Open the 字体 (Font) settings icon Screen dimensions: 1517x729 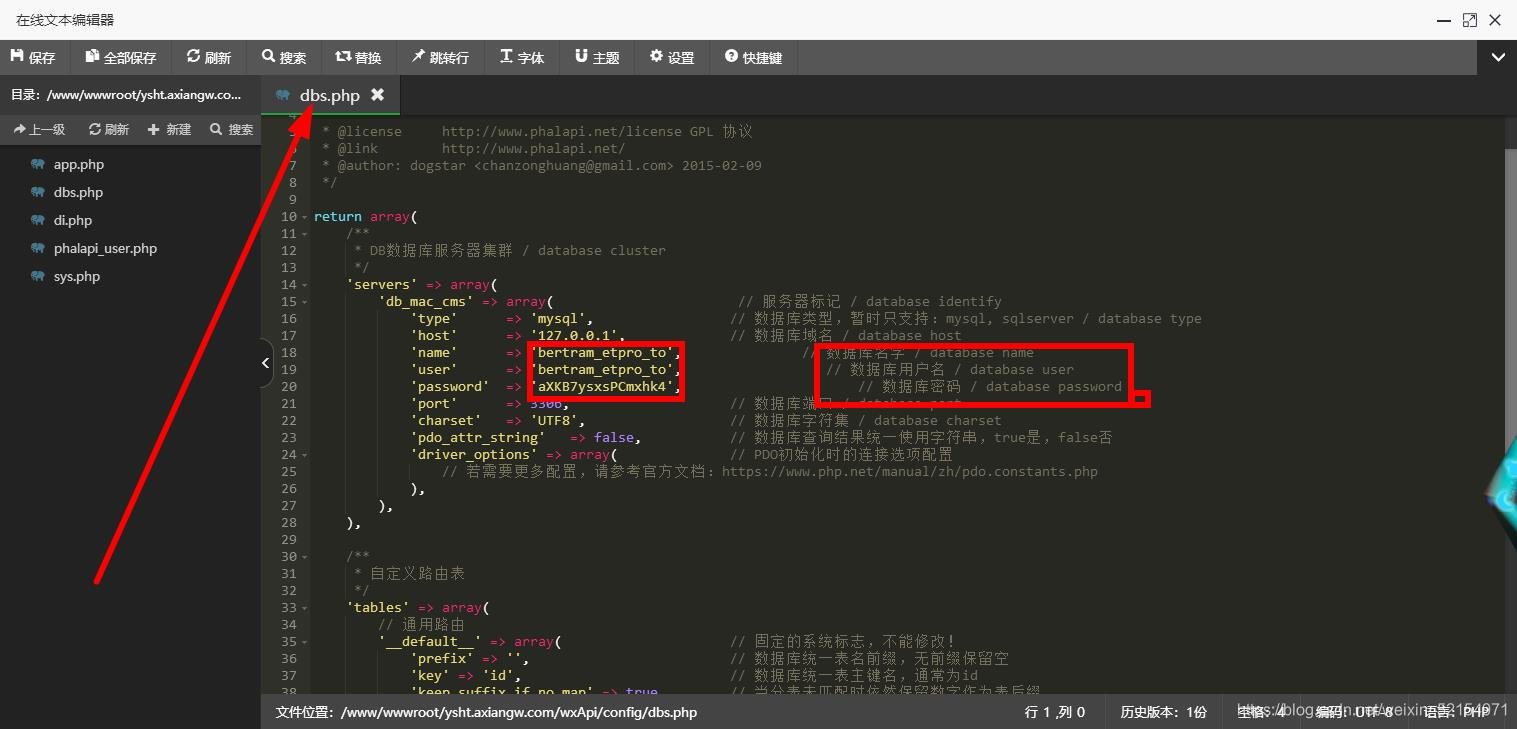point(521,57)
